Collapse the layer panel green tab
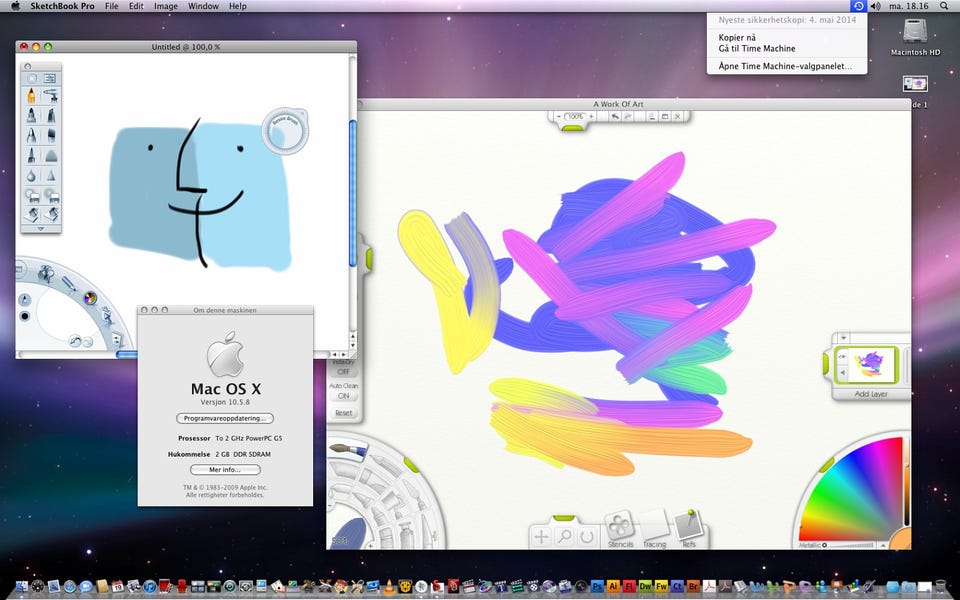Screen dimensions: 960x600 [826, 364]
